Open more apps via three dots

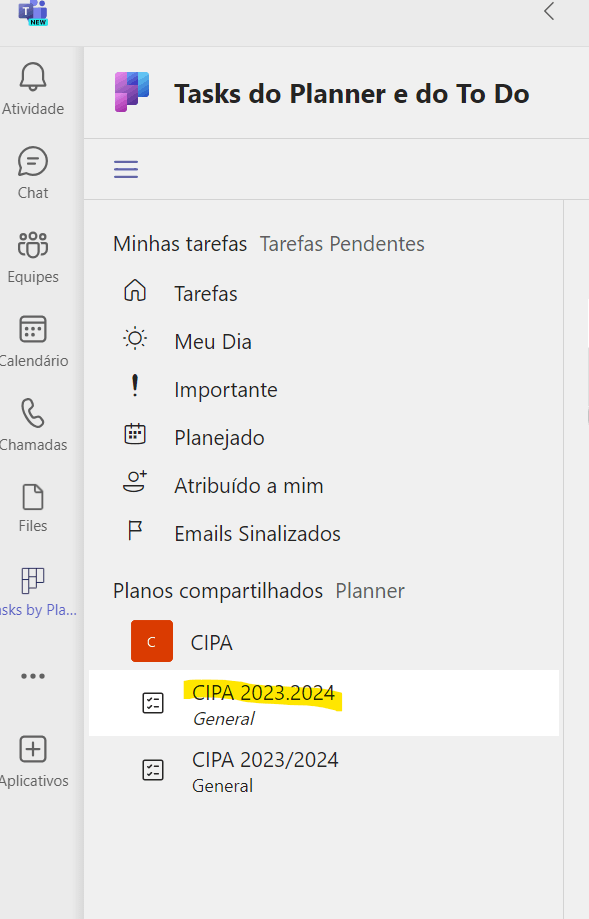pyautogui.click(x=33, y=676)
